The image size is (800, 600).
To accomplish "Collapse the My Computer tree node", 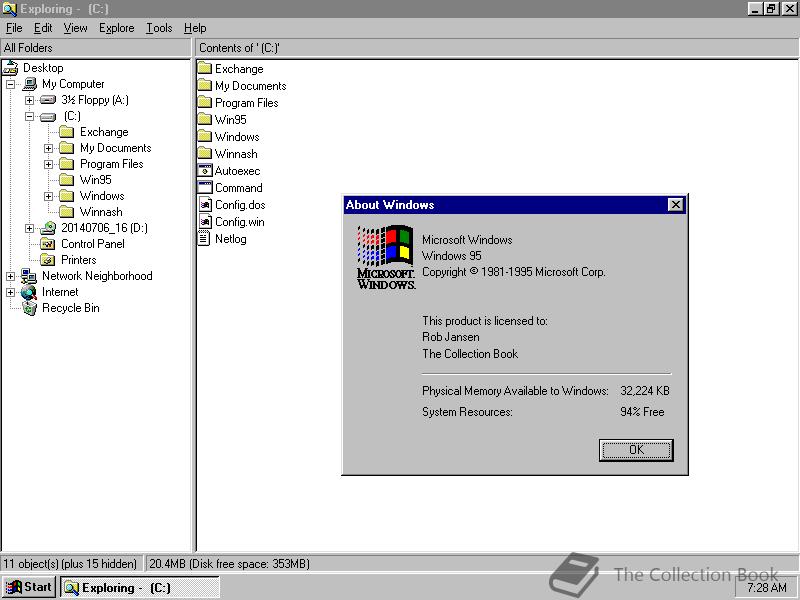I will (x=10, y=84).
